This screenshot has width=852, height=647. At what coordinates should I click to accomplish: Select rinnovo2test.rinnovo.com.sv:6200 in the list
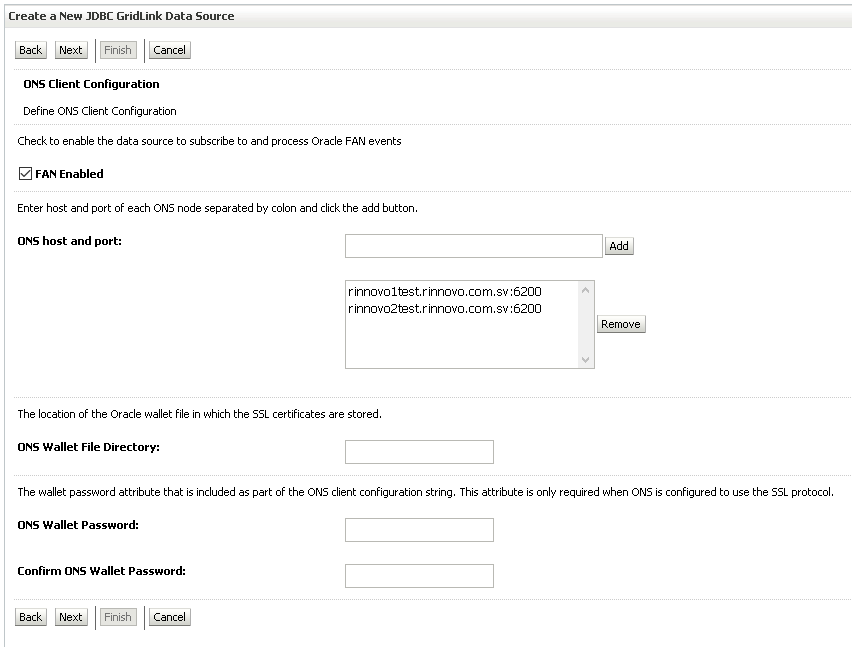pos(444,309)
